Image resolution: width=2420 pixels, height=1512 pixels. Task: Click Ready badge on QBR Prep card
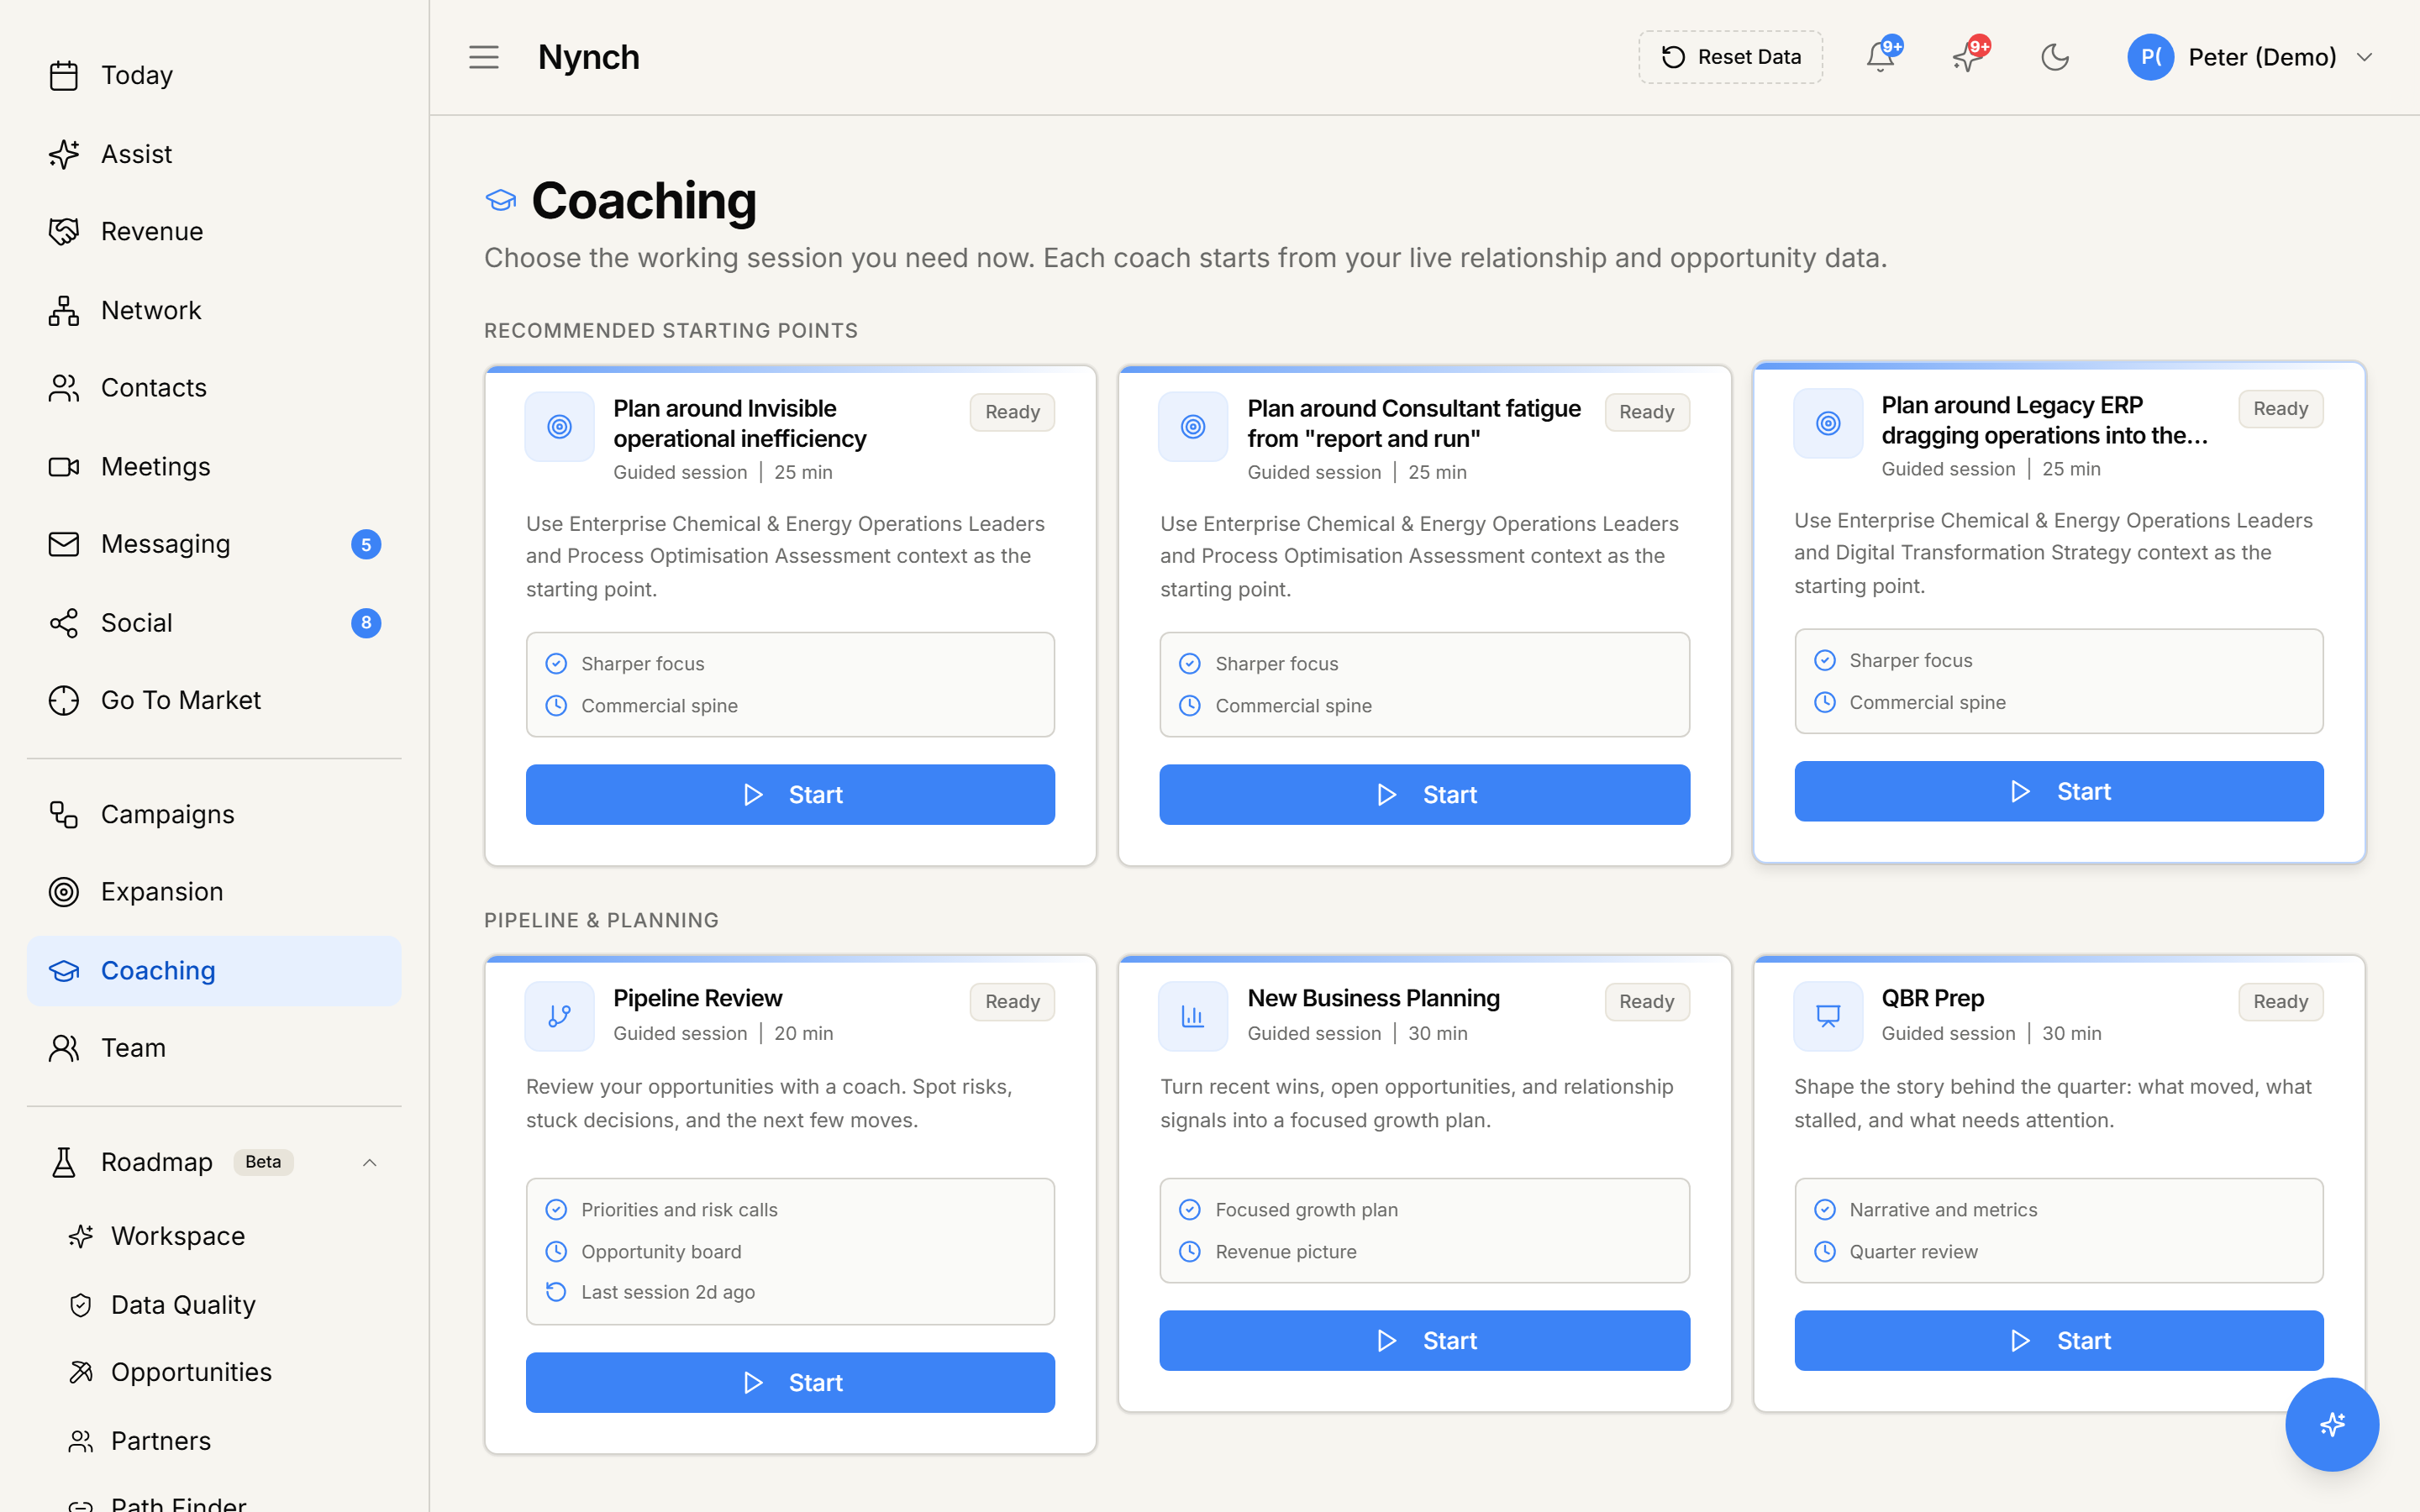pyautogui.click(x=2281, y=1002)
